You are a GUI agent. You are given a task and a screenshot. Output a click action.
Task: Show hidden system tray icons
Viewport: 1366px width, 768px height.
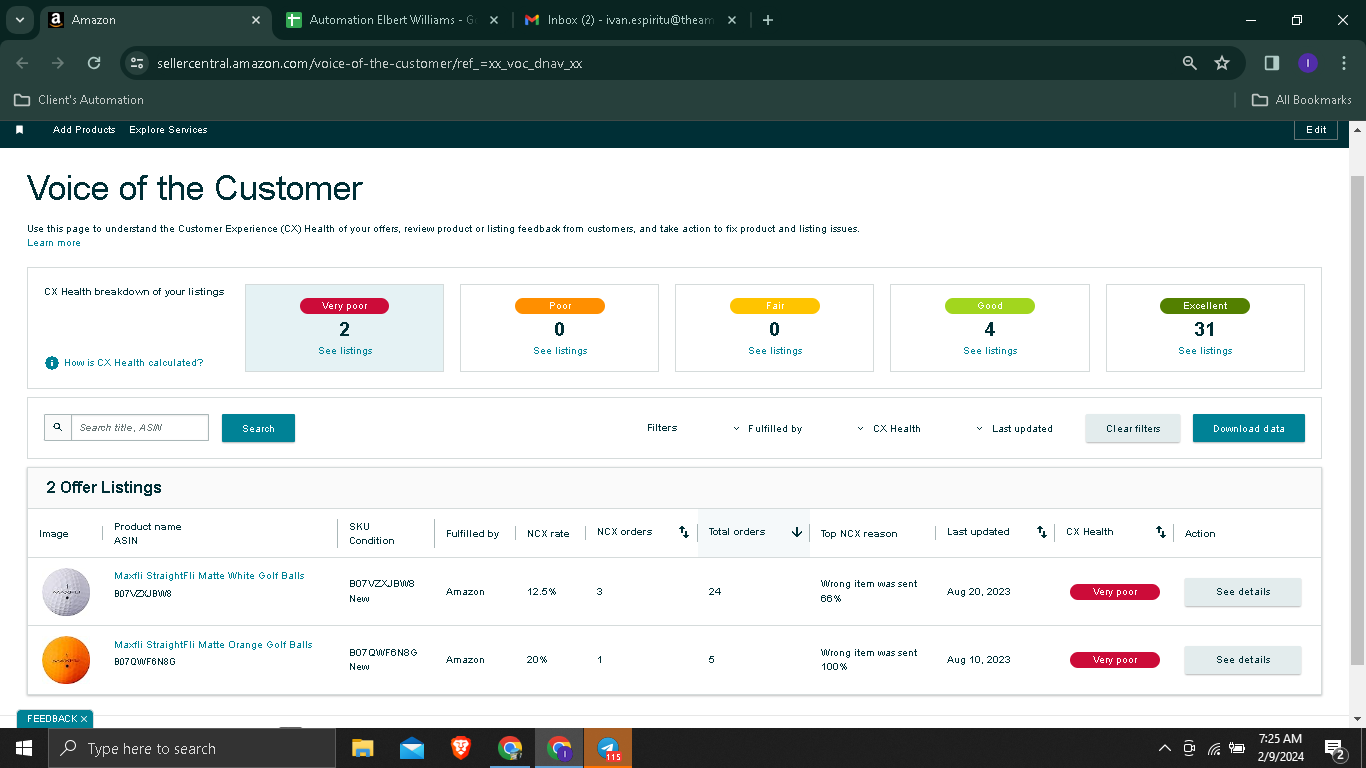(x=1164, y=748)
